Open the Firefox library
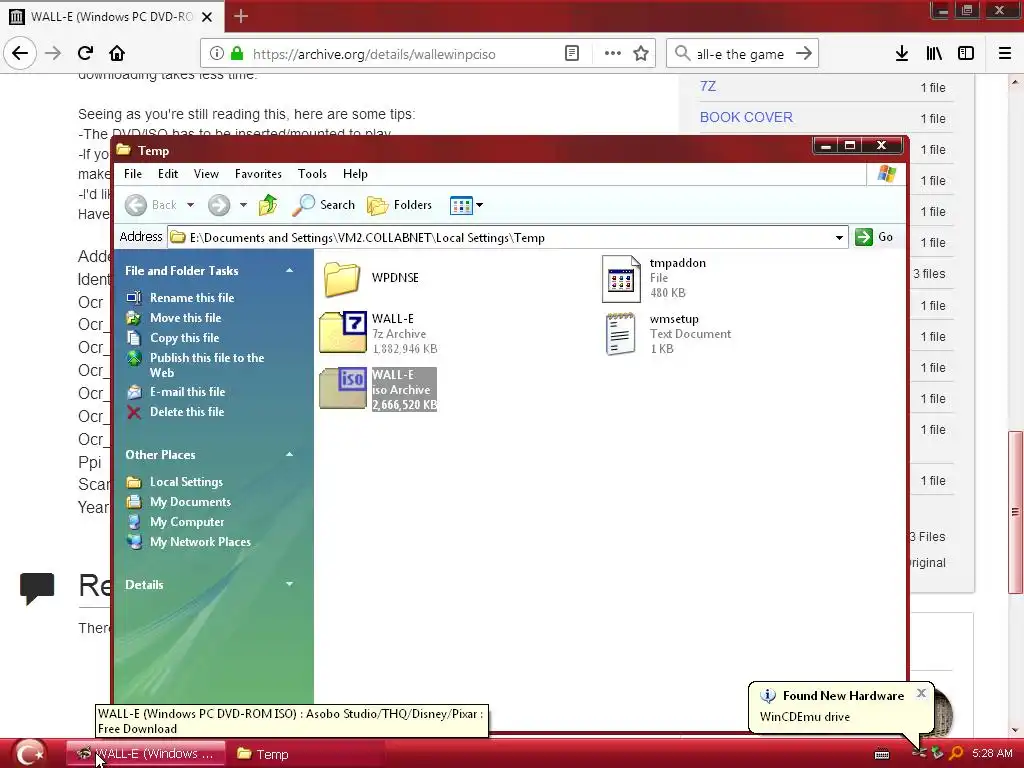Viewport: 1024px width, 768px height. 934,54
